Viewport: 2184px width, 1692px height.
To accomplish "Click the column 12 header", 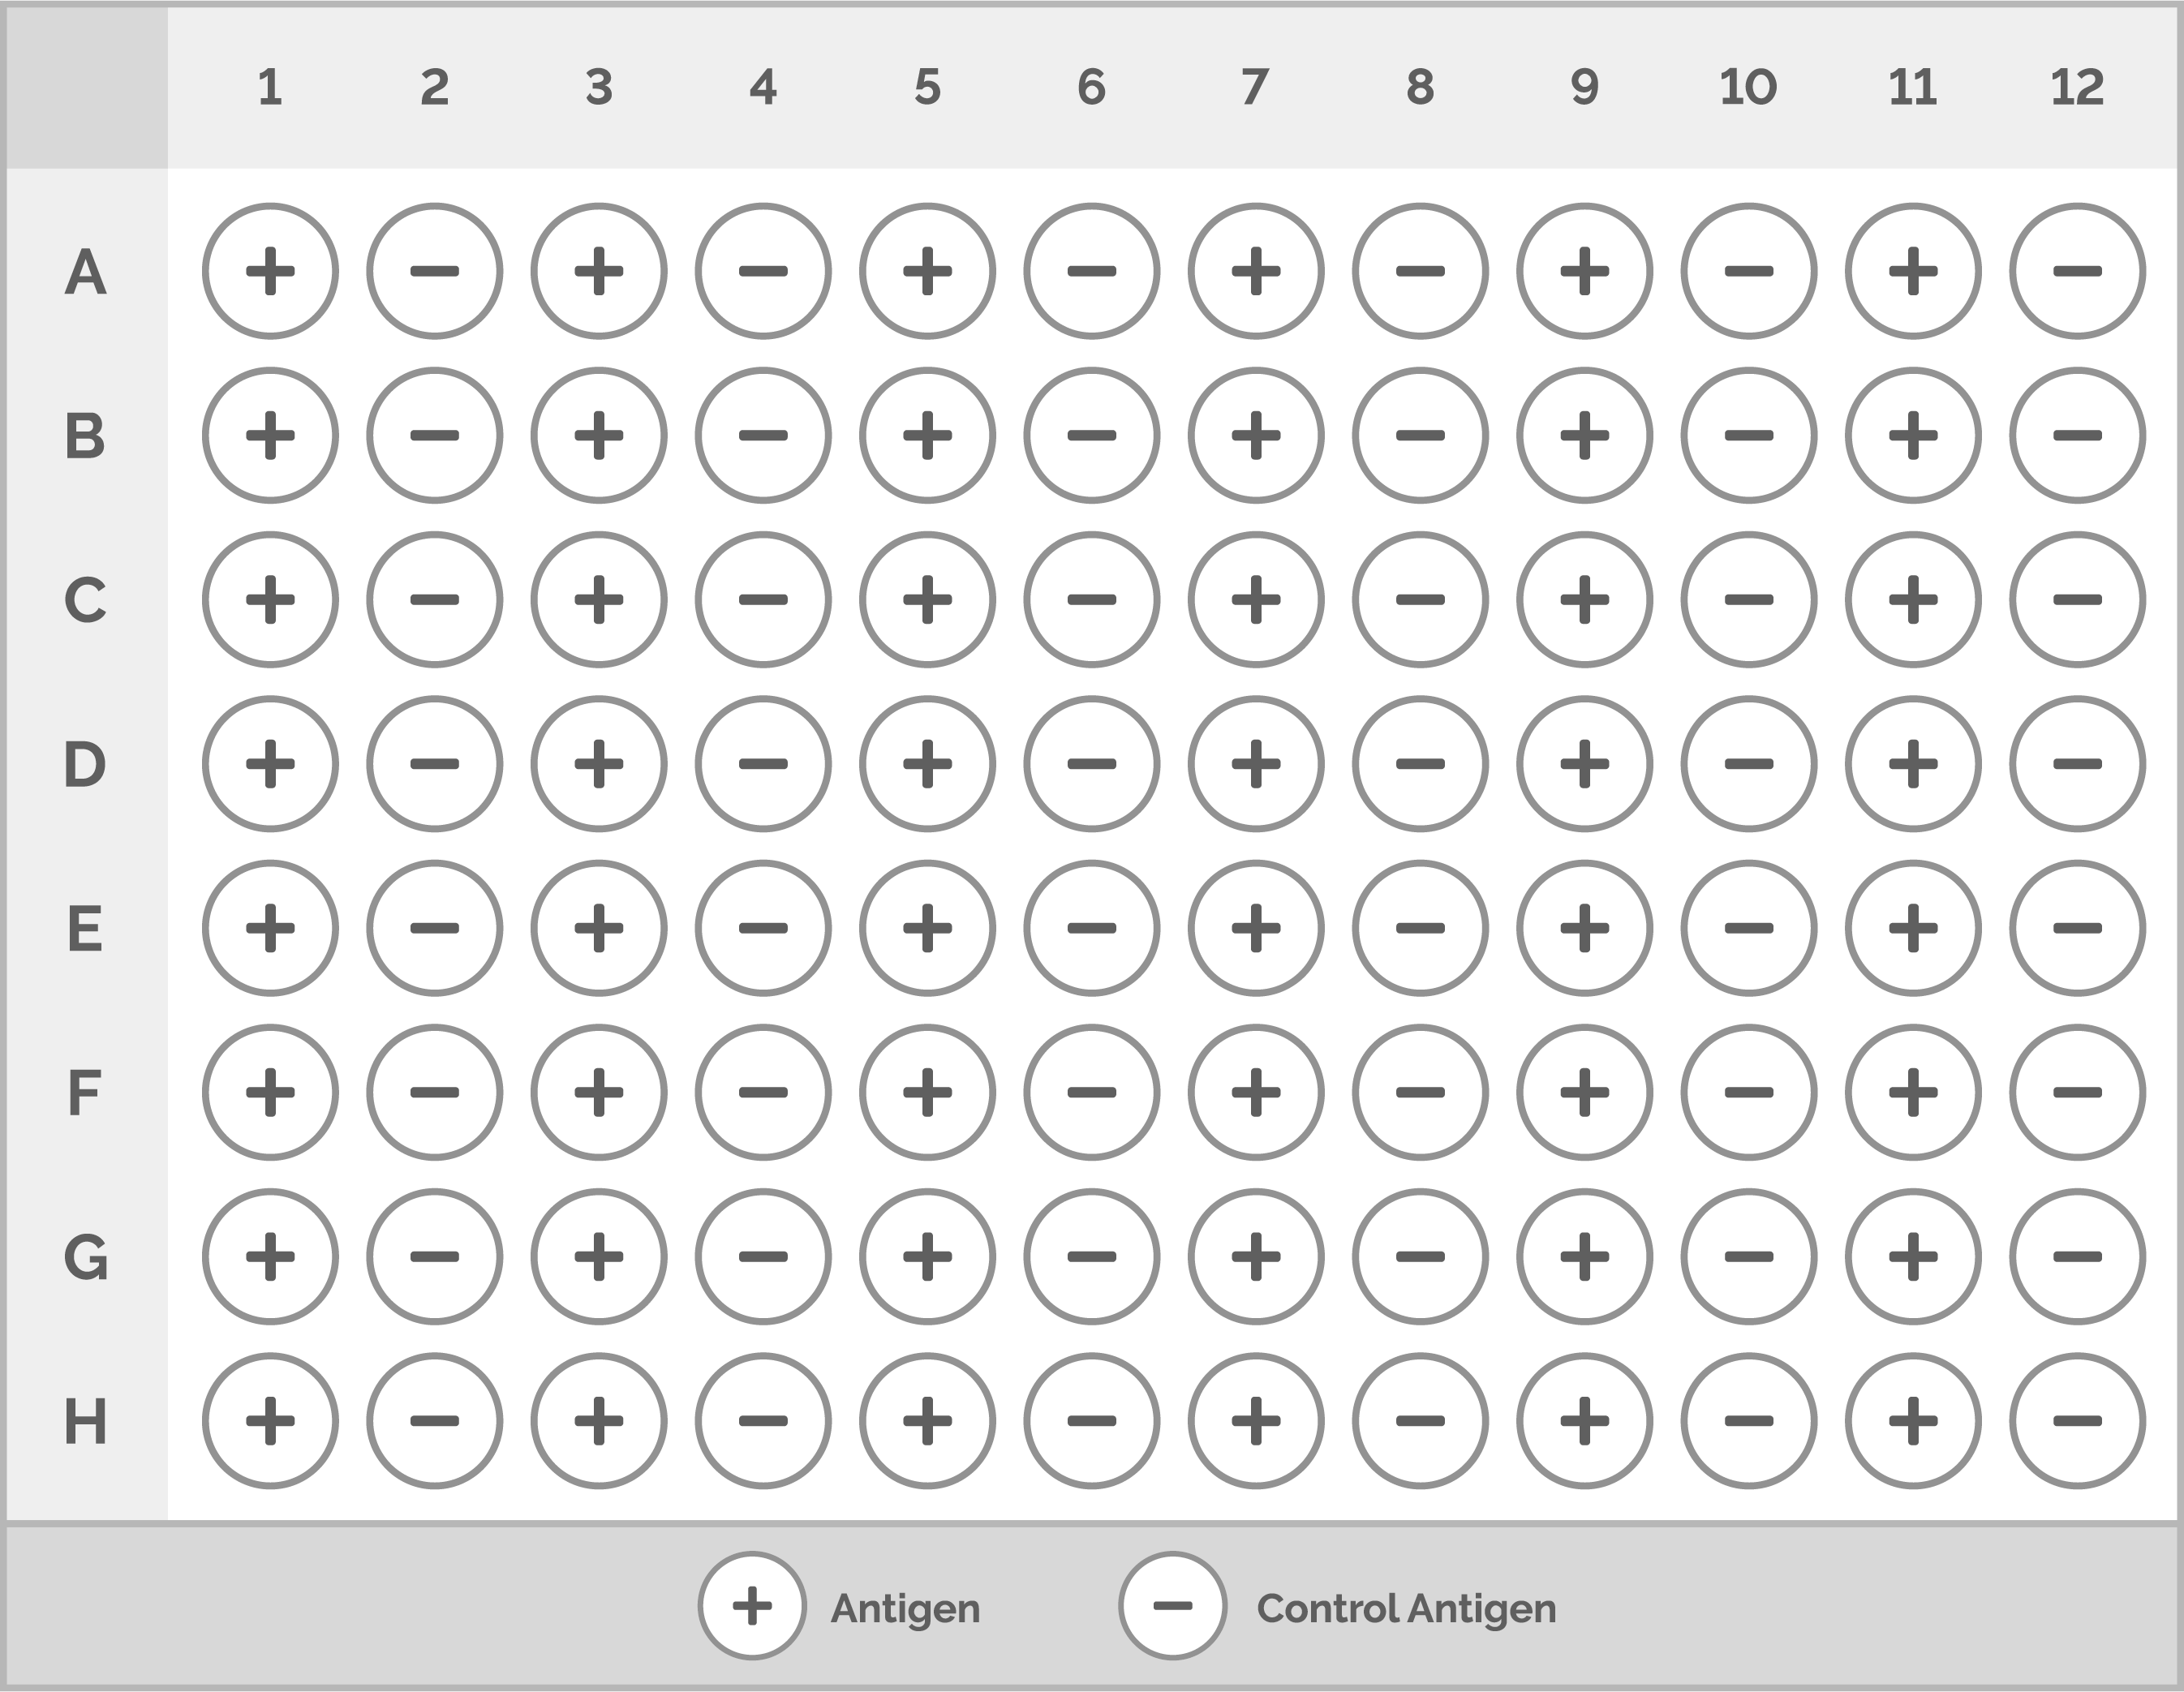I will [x=2077, y=87].
